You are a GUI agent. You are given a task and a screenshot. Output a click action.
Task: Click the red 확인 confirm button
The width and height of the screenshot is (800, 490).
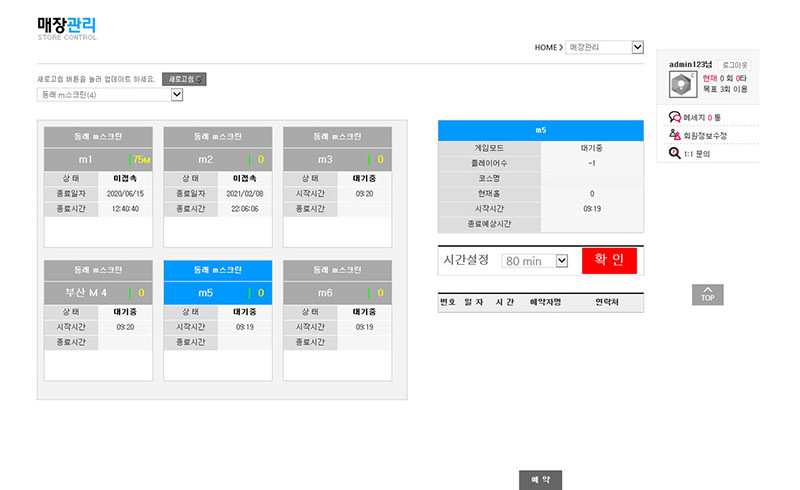[x=608, y=260]
